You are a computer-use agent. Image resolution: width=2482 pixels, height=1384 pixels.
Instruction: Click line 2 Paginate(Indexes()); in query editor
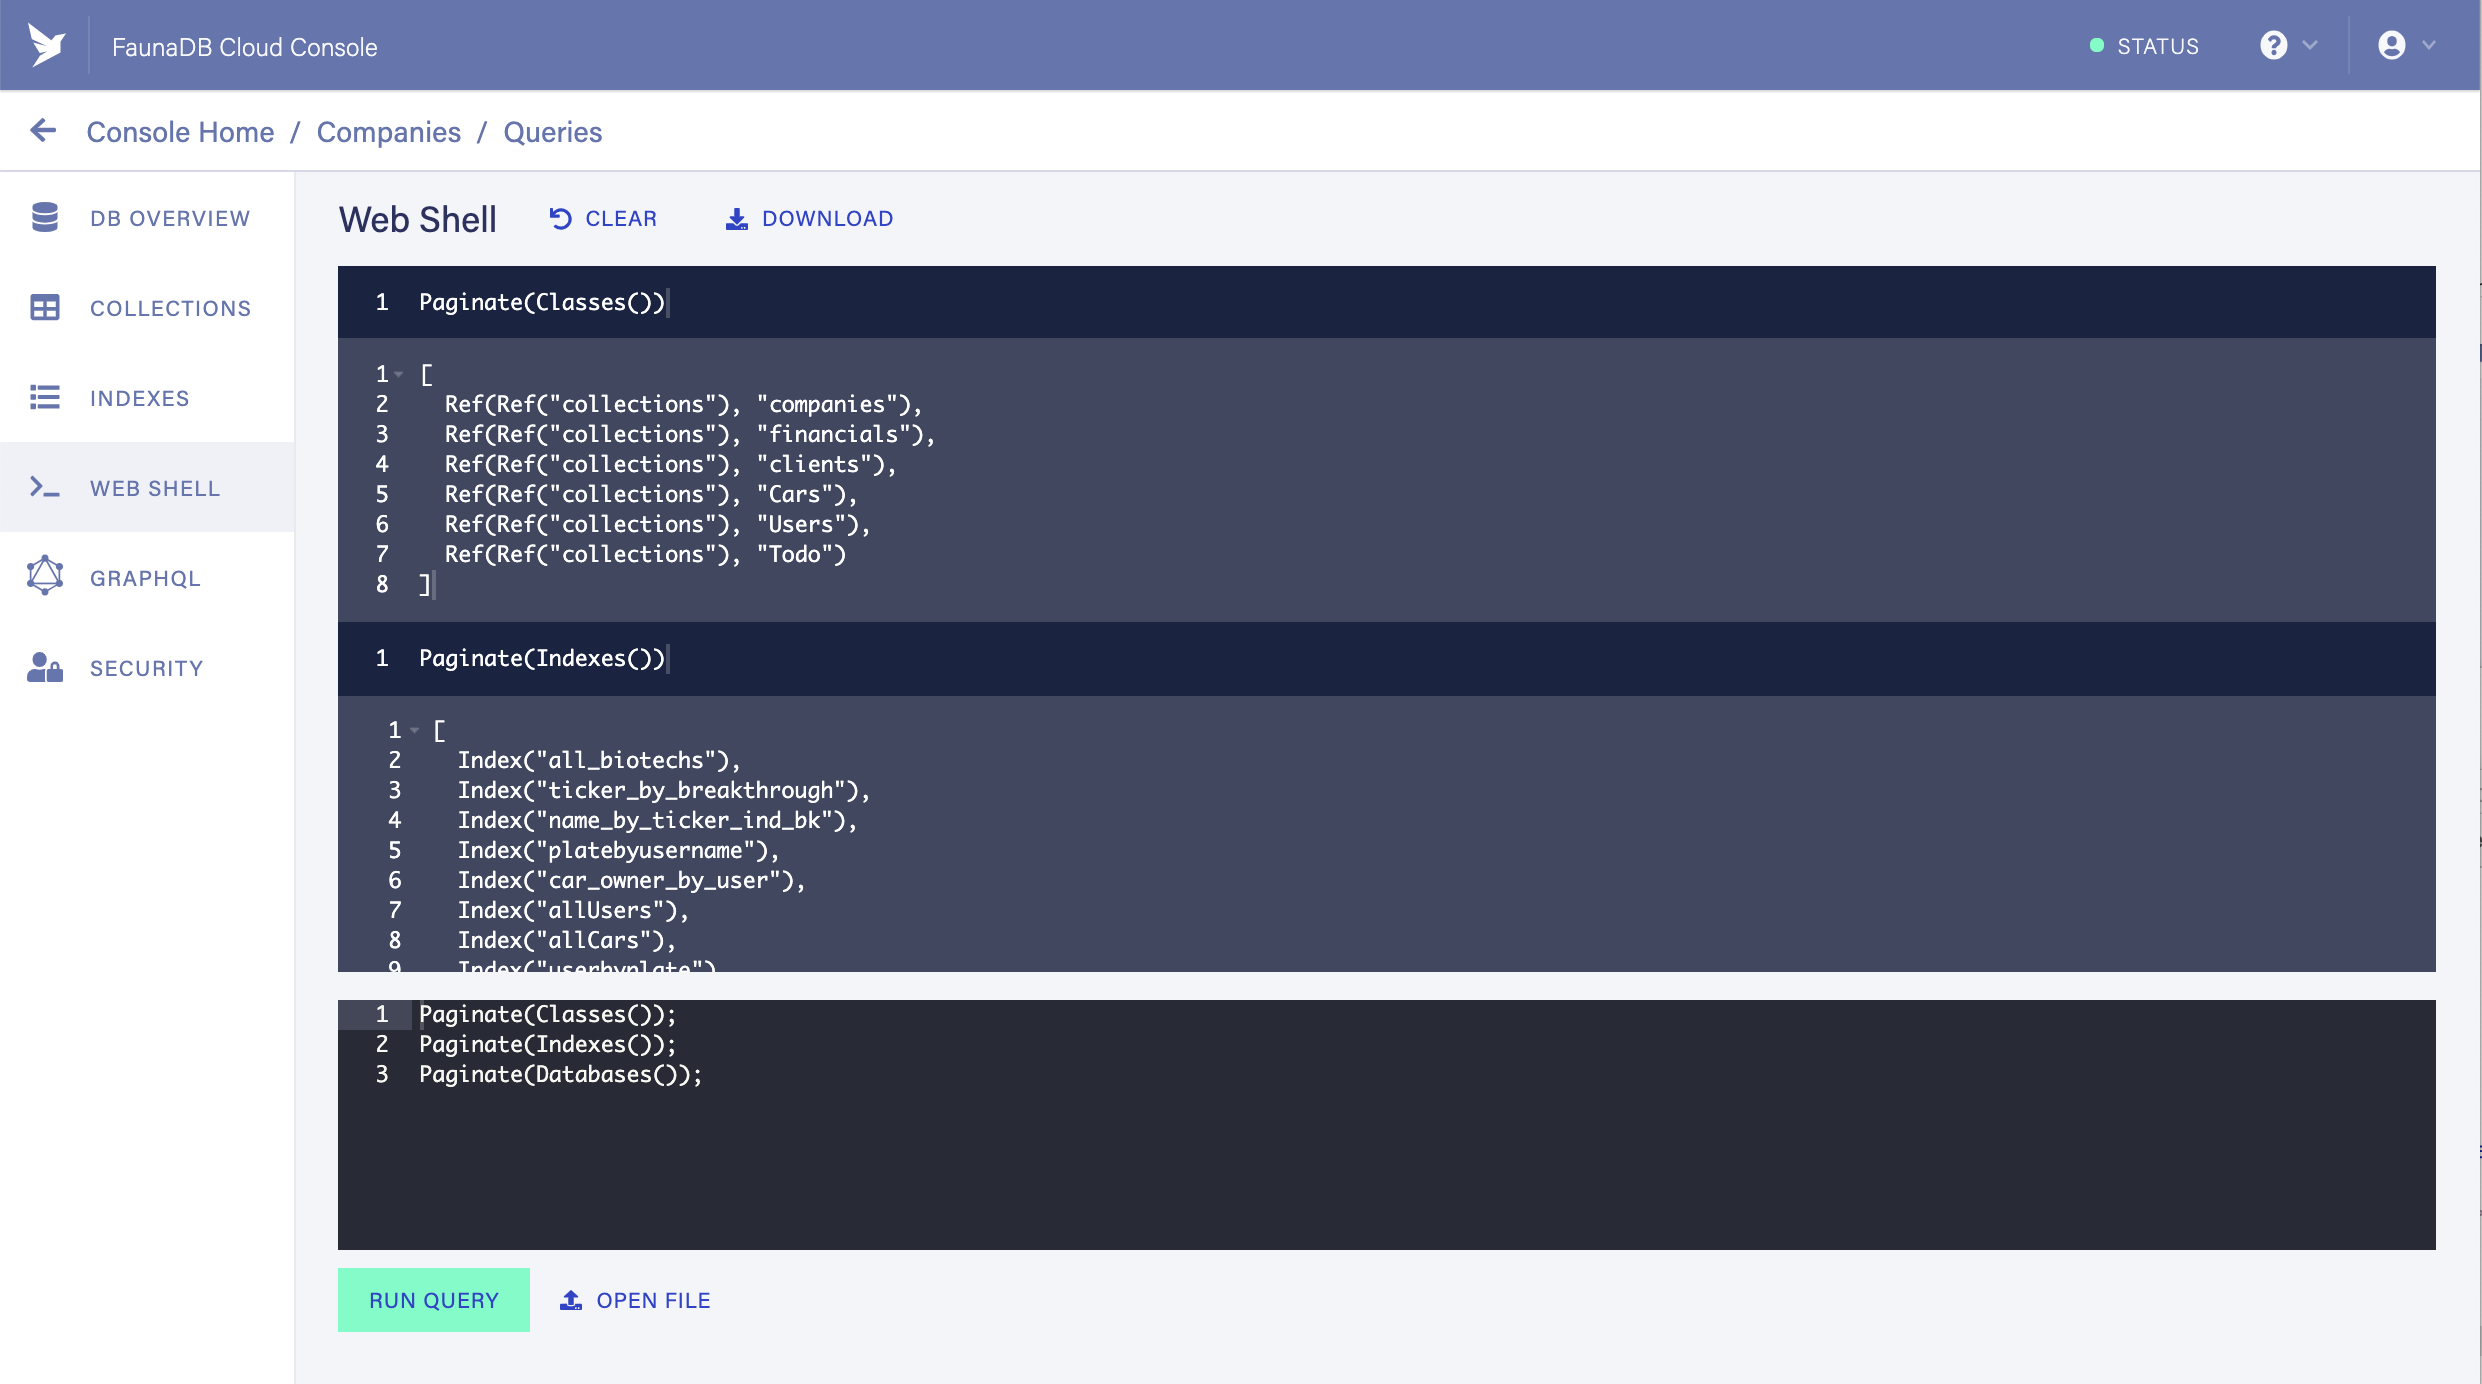[548, 1044]
